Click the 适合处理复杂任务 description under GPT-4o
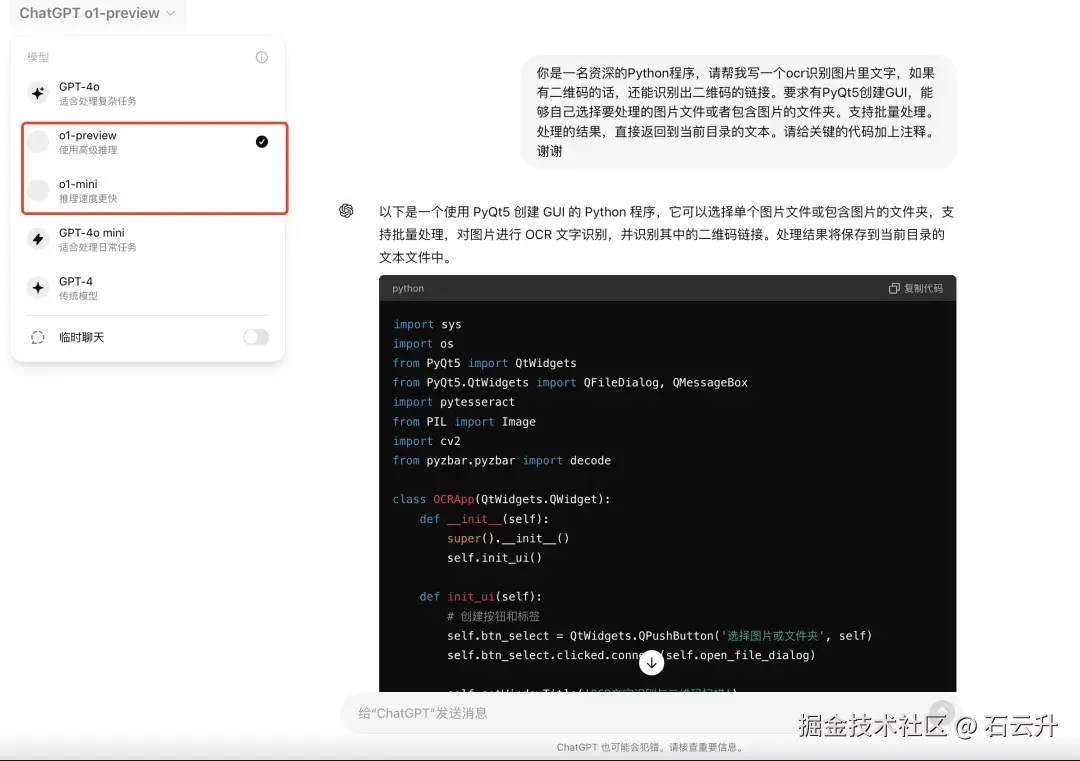Screen dimensions: 1080x761 pyautogui.click(x=97, y=101)
